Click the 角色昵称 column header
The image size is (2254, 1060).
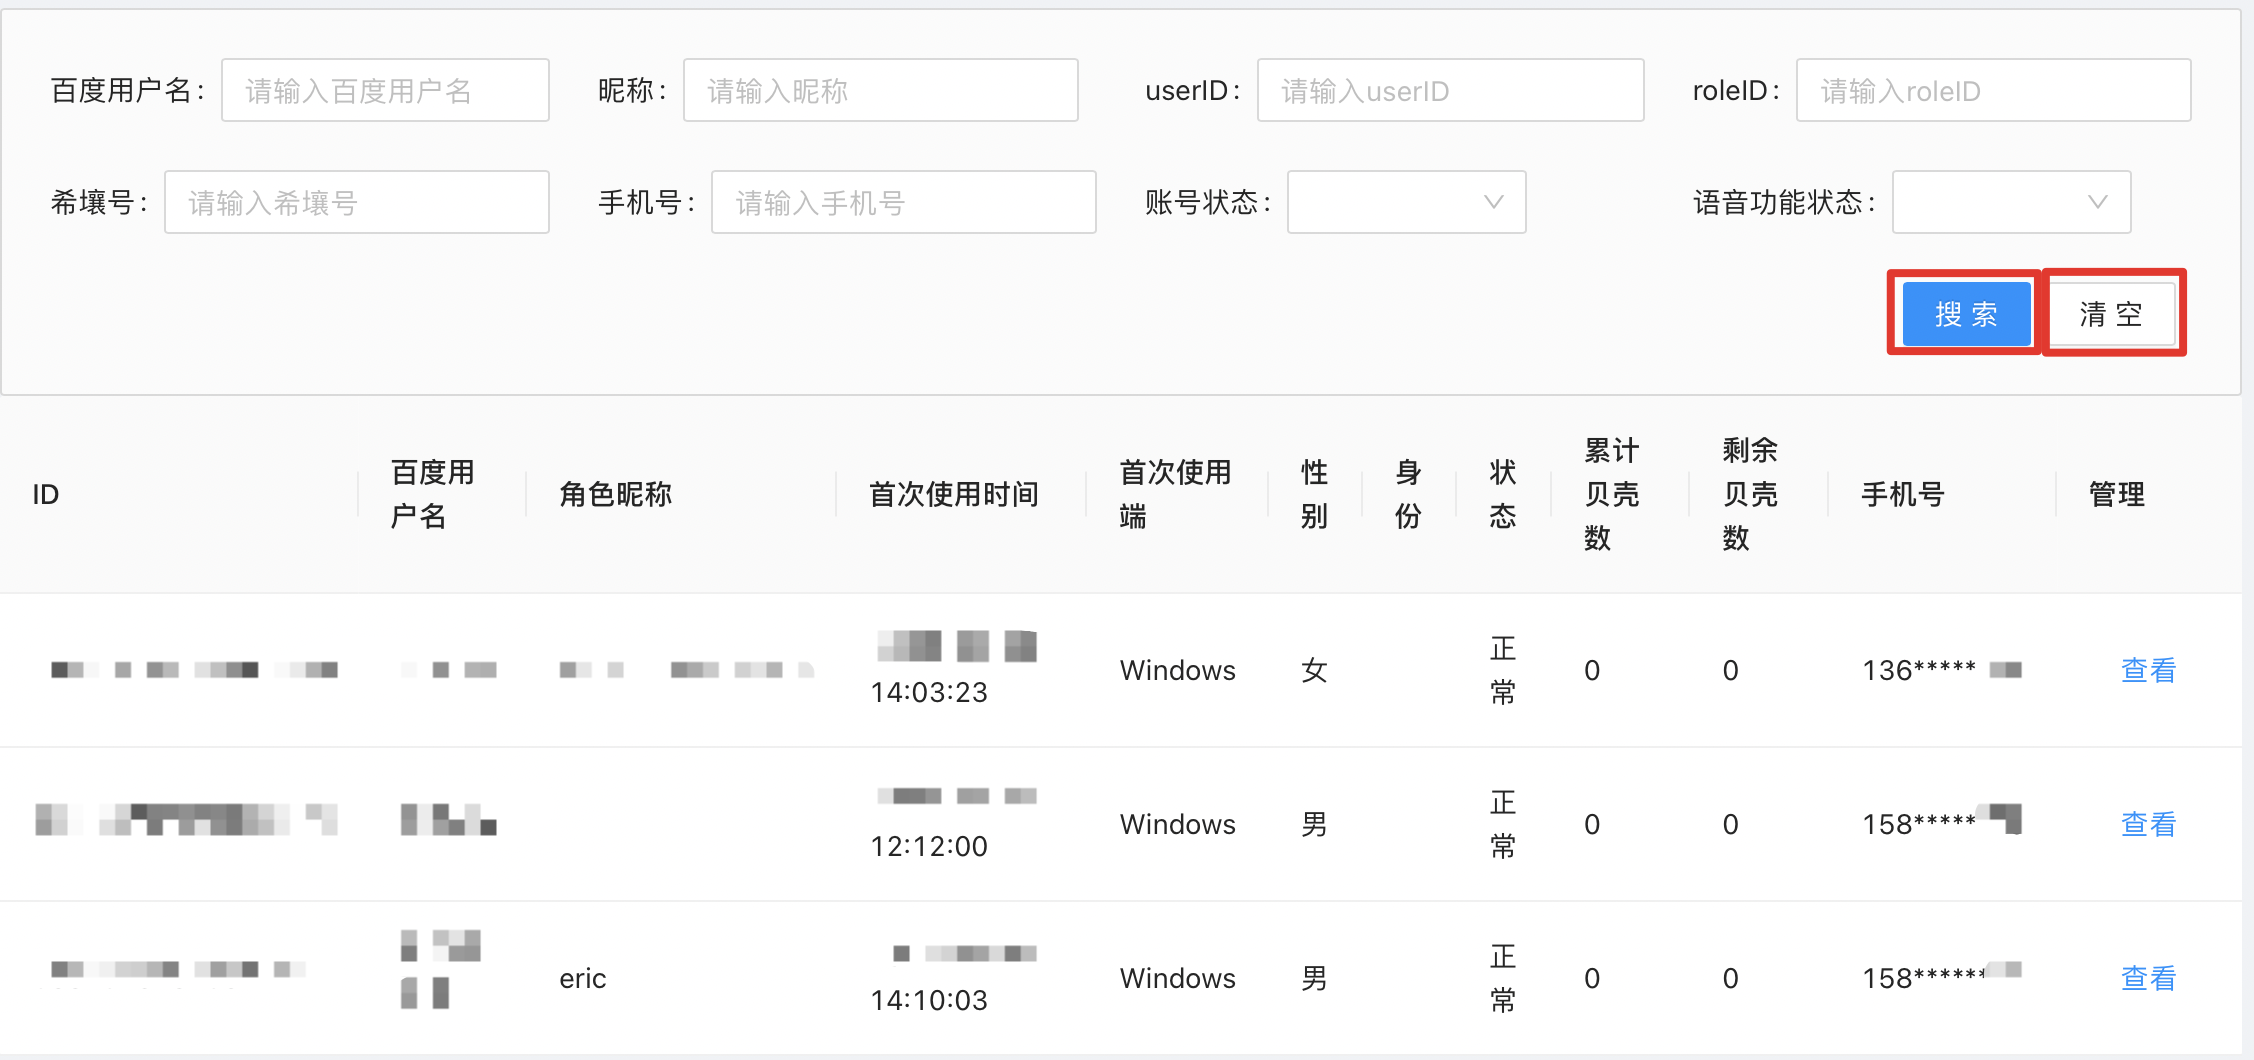615,494
